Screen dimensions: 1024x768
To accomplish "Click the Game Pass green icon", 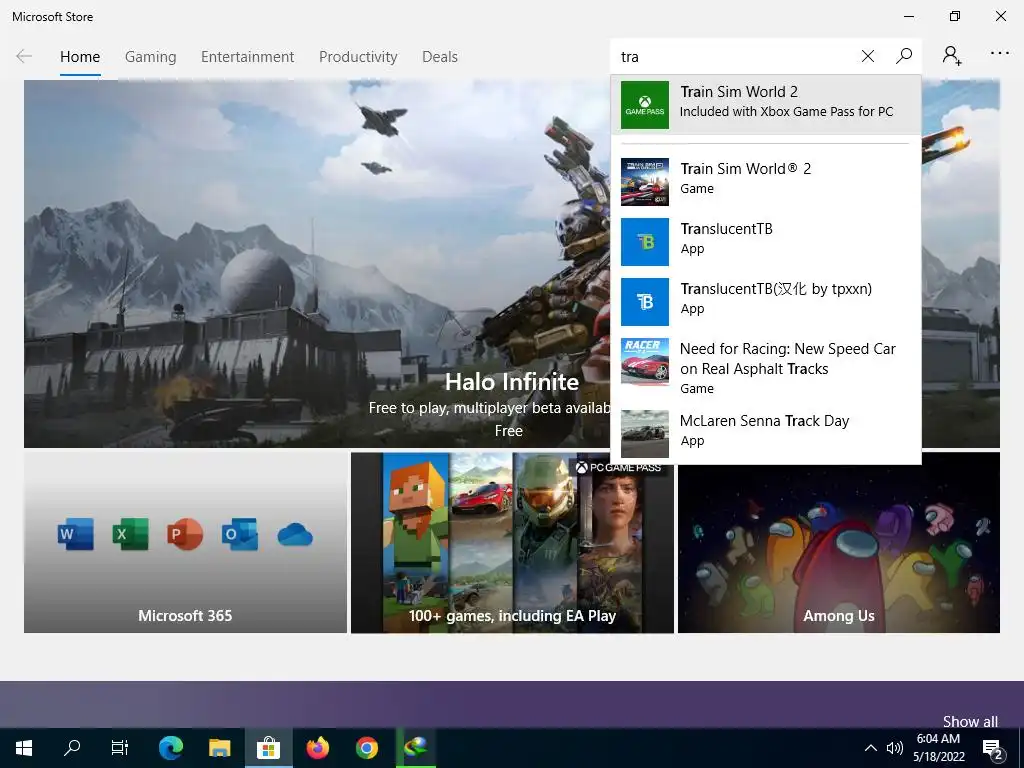I will 645,105.
